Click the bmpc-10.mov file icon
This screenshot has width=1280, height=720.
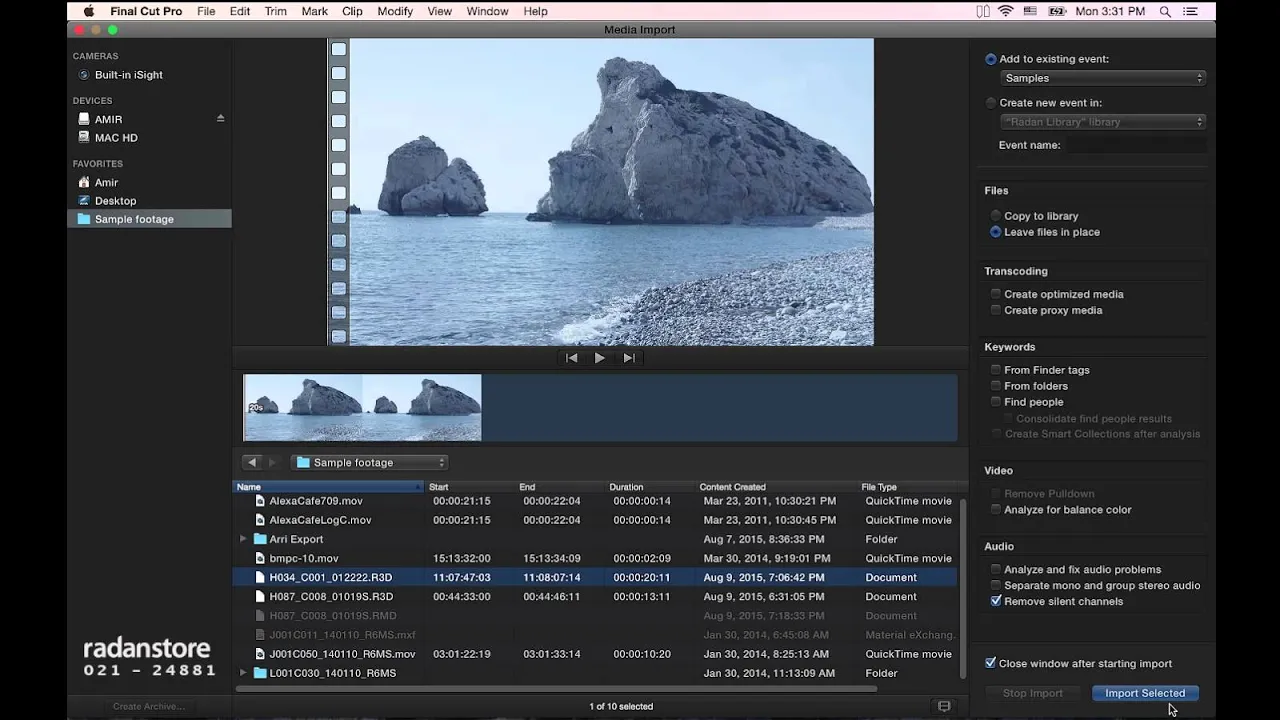[260, 558]
